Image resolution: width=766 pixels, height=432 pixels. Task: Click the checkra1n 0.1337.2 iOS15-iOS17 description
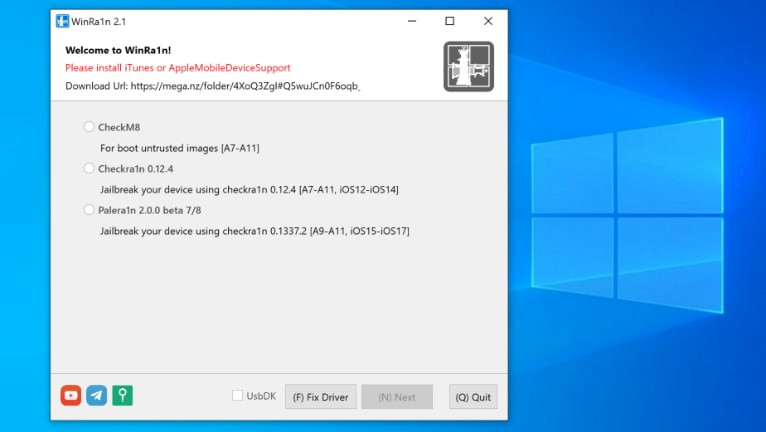point(255,231)
